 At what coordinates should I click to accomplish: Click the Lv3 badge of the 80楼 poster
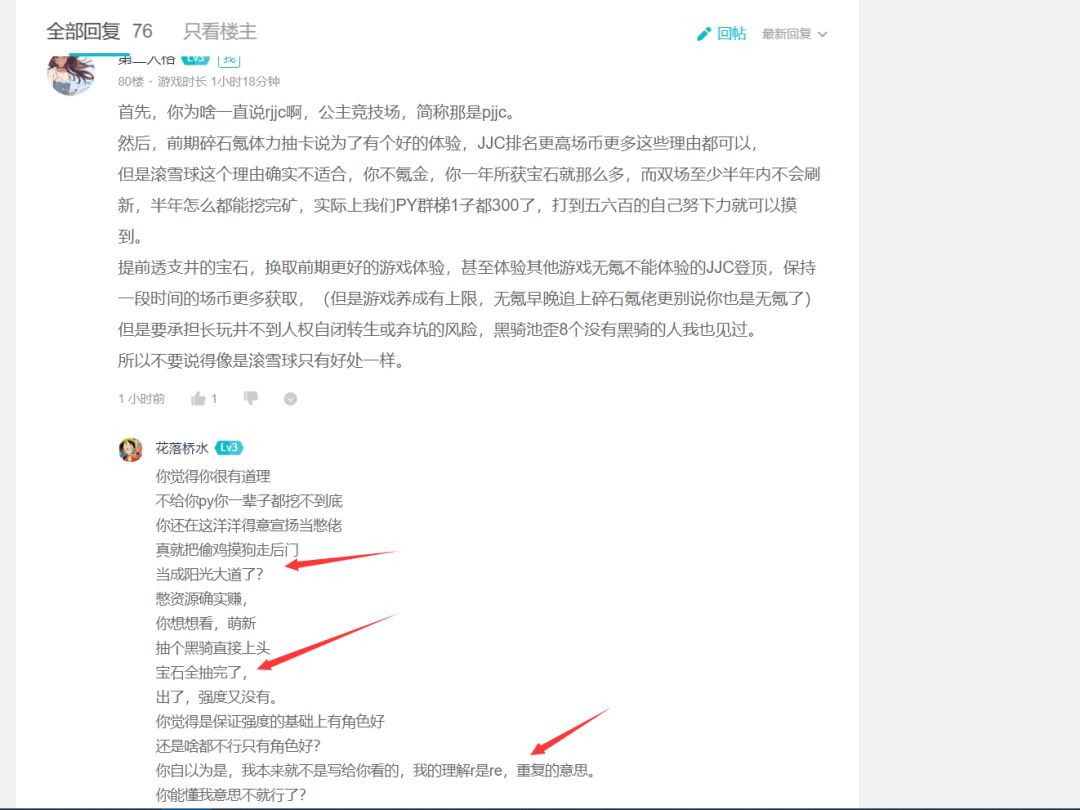coord(195,59)
